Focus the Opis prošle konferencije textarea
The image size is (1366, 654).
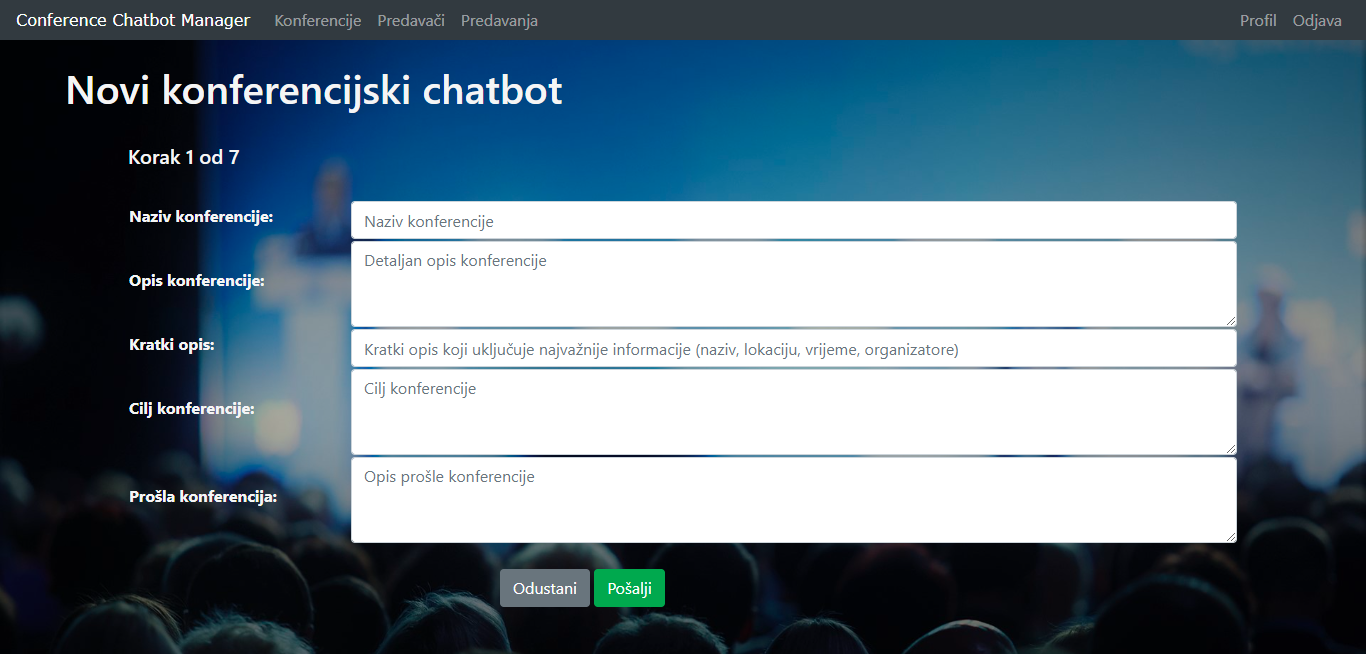point(794,500)
